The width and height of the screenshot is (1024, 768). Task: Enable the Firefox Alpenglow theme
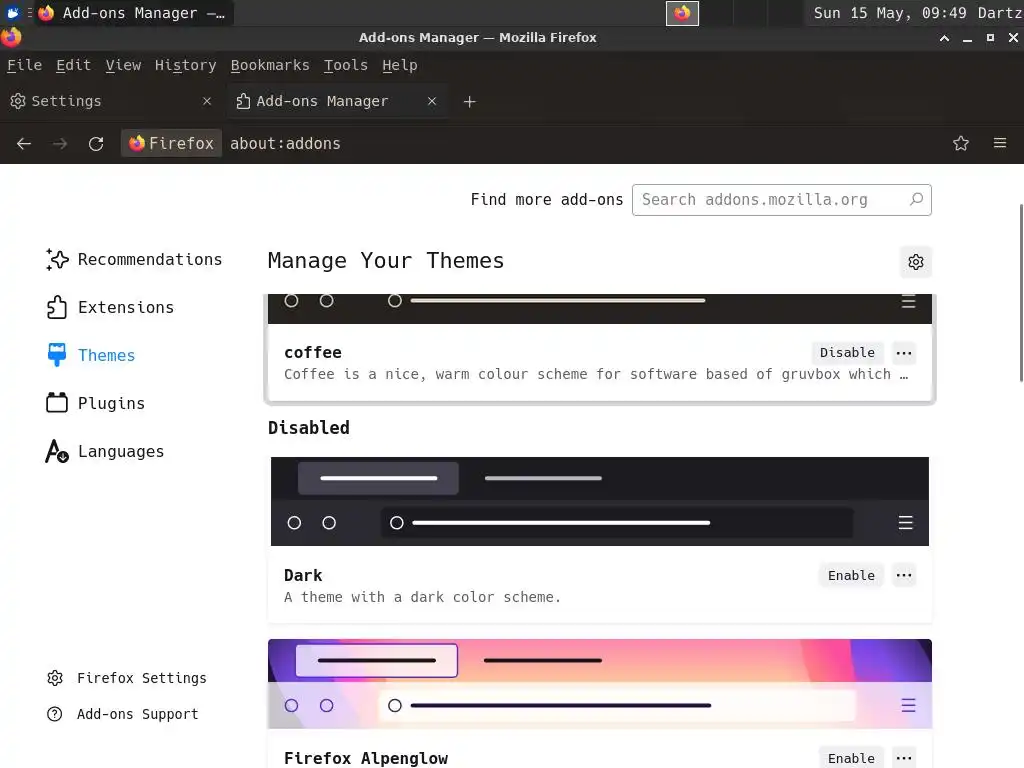click(x=851, y=758)
